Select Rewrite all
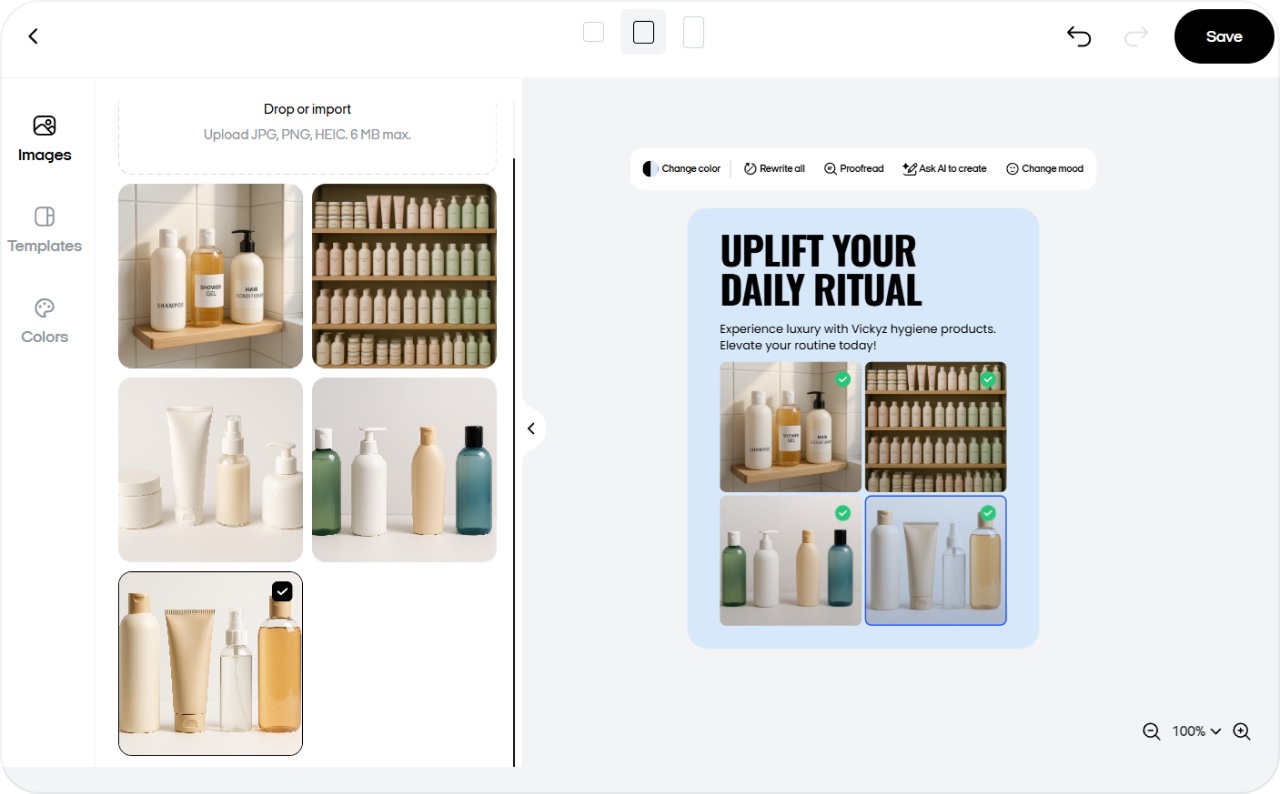 tap(773, 168)
